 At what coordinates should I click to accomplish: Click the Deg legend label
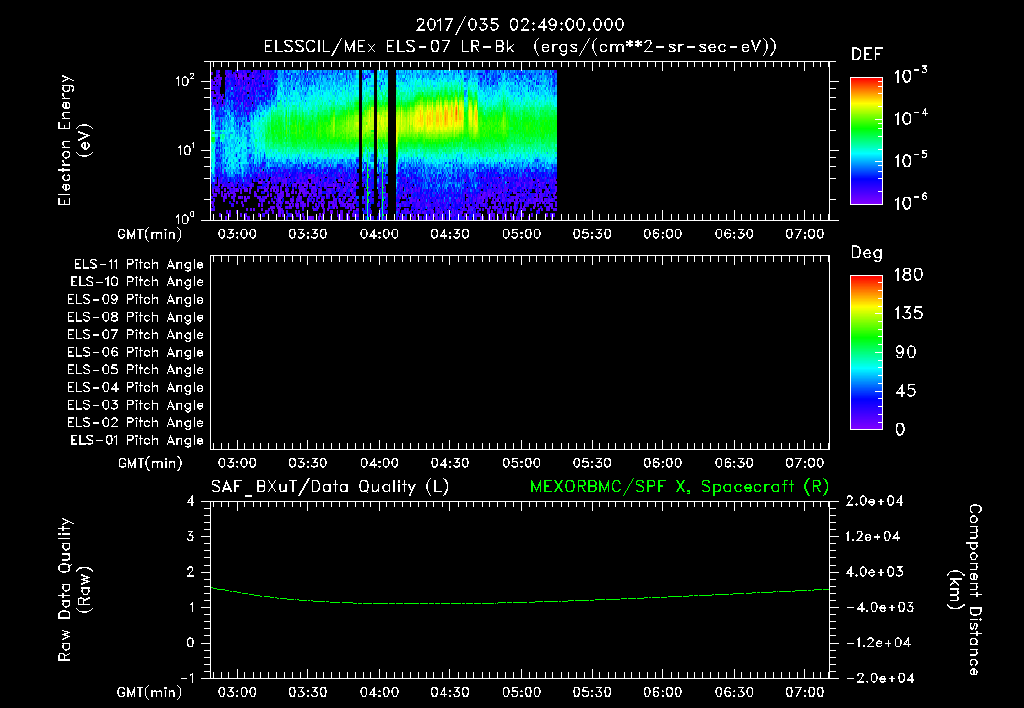[866, 253]
